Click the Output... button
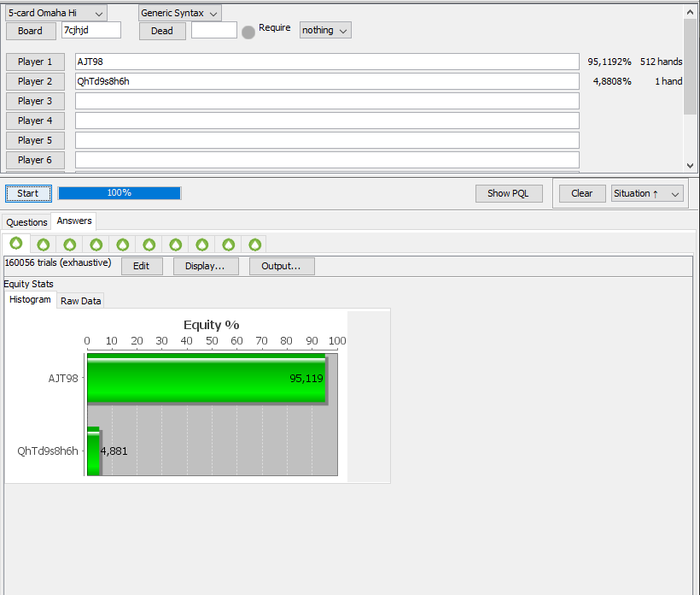The width and height of the screenshot is (700, 595). point(281,266)
